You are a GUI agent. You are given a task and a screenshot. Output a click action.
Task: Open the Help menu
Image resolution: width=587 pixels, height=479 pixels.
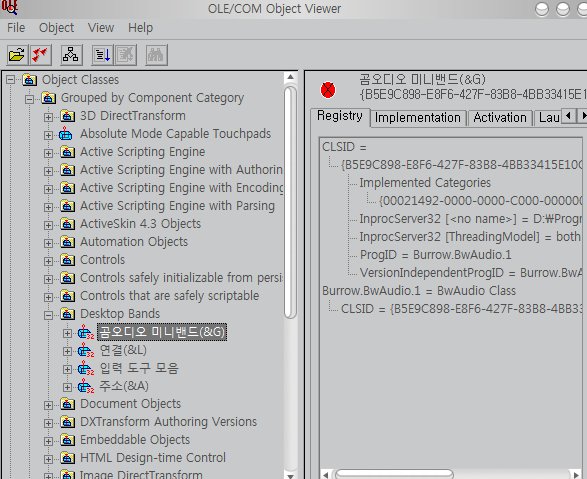[x=140, y=28]
